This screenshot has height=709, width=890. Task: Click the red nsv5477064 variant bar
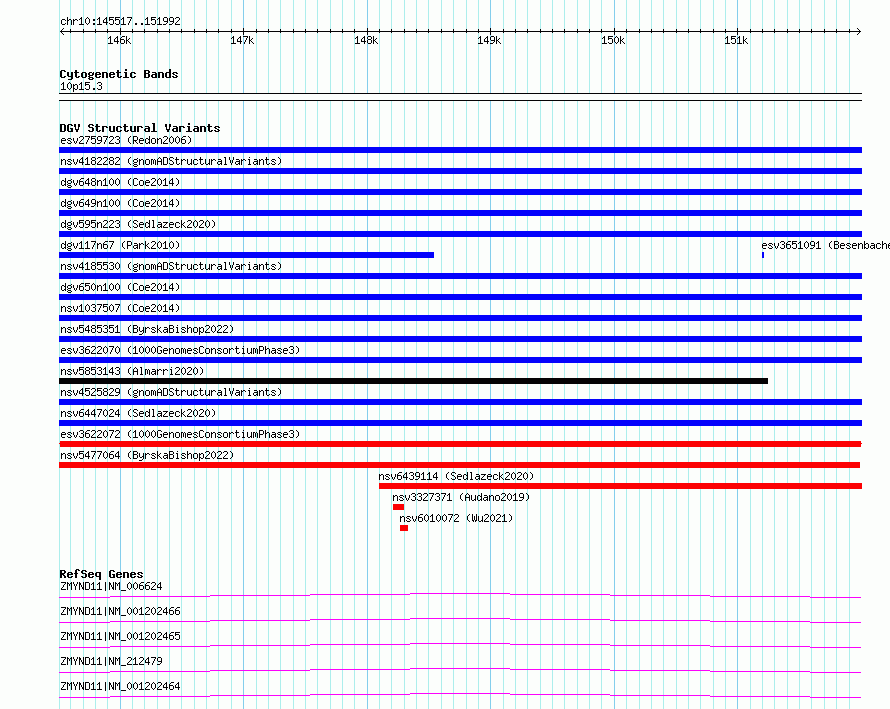460,465
